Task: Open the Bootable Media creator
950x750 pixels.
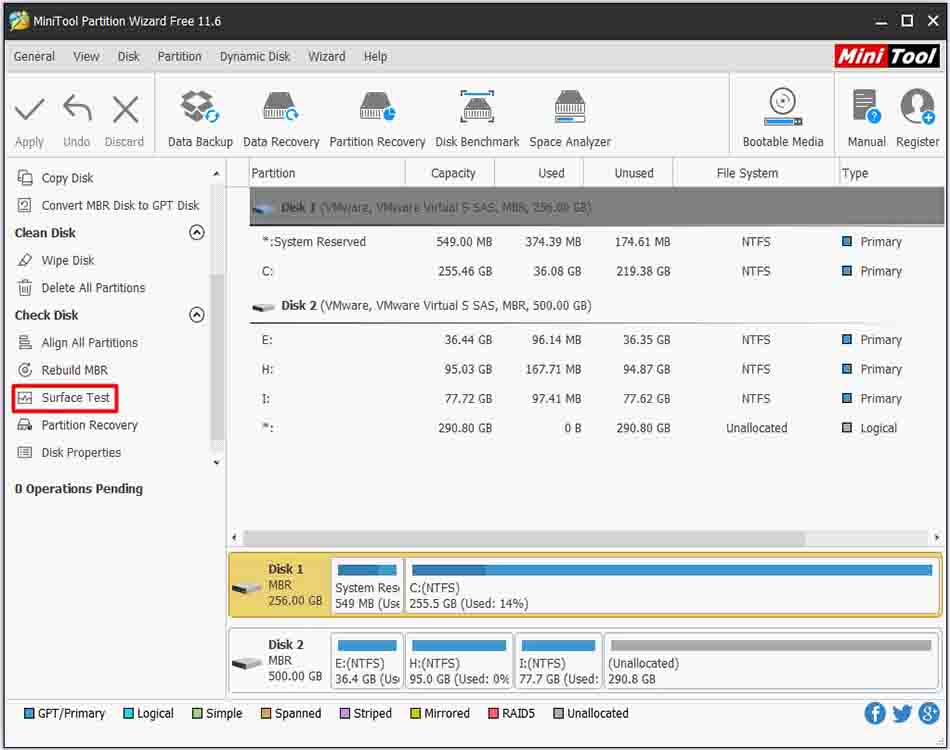Action: [783, 113]
